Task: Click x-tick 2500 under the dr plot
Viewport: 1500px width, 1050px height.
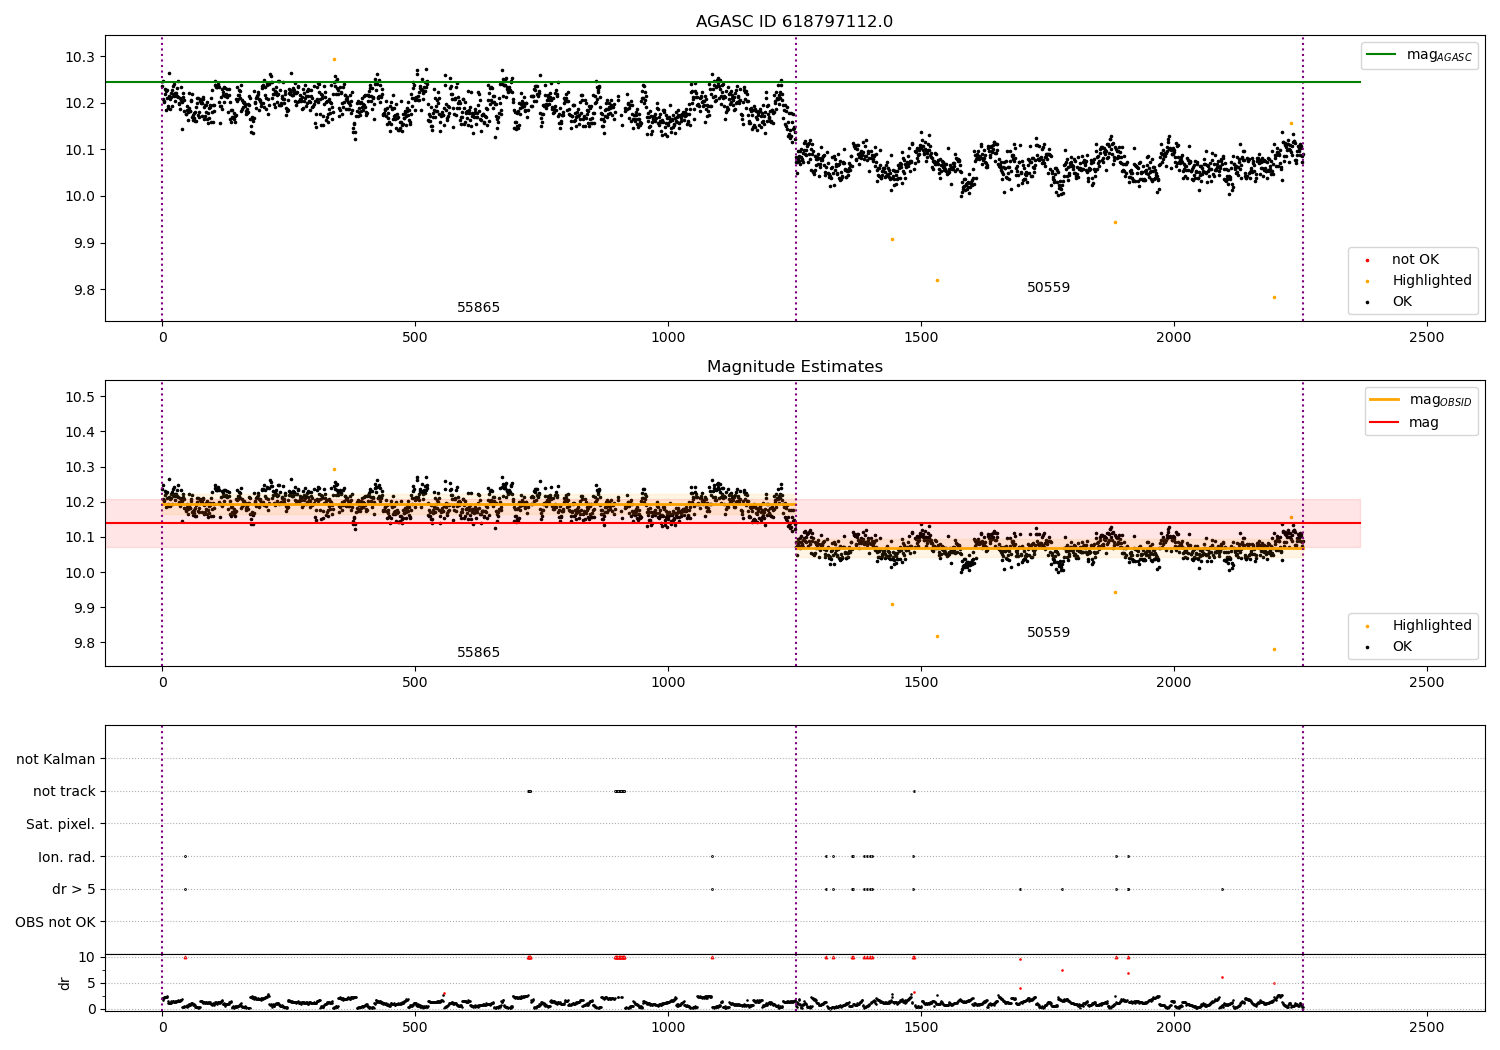Action: 1426,1027
